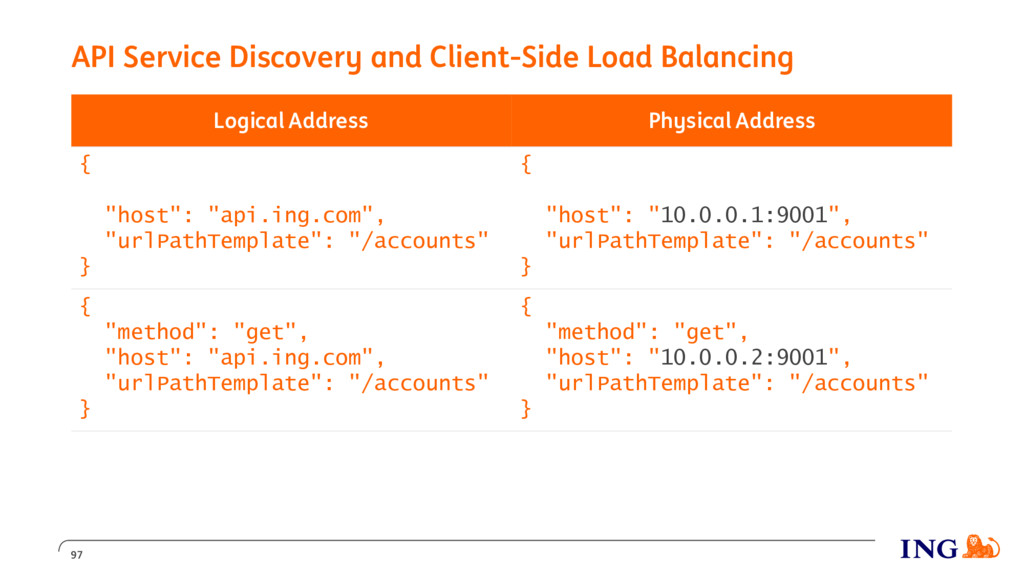The width and height of the screenshot is (1024, 576).
Task: Click second logical "host": "api.ing.com" line below method
Action: click(x=245, y=357)
